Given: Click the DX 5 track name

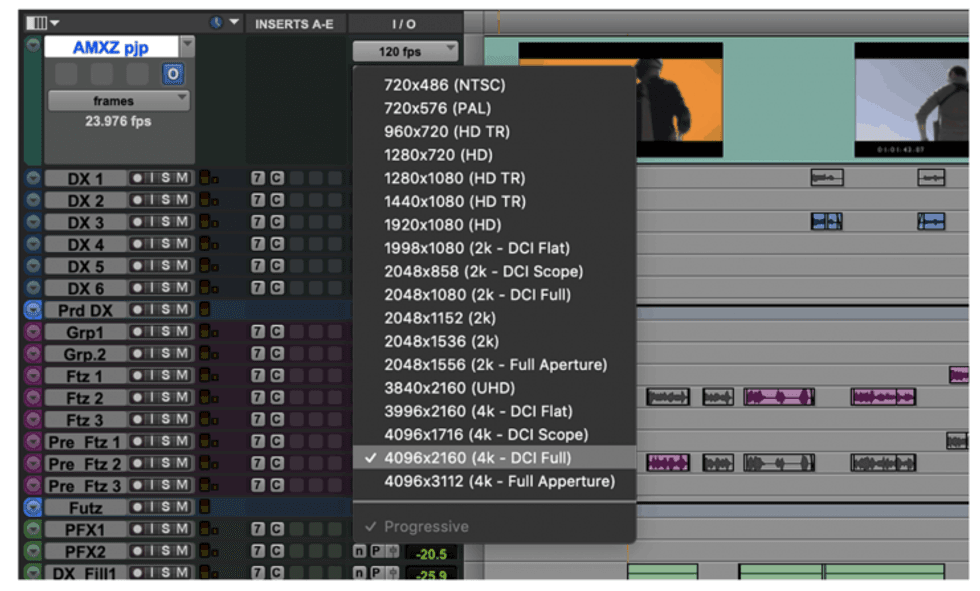Looking at the screenshot, I should 86,266.
